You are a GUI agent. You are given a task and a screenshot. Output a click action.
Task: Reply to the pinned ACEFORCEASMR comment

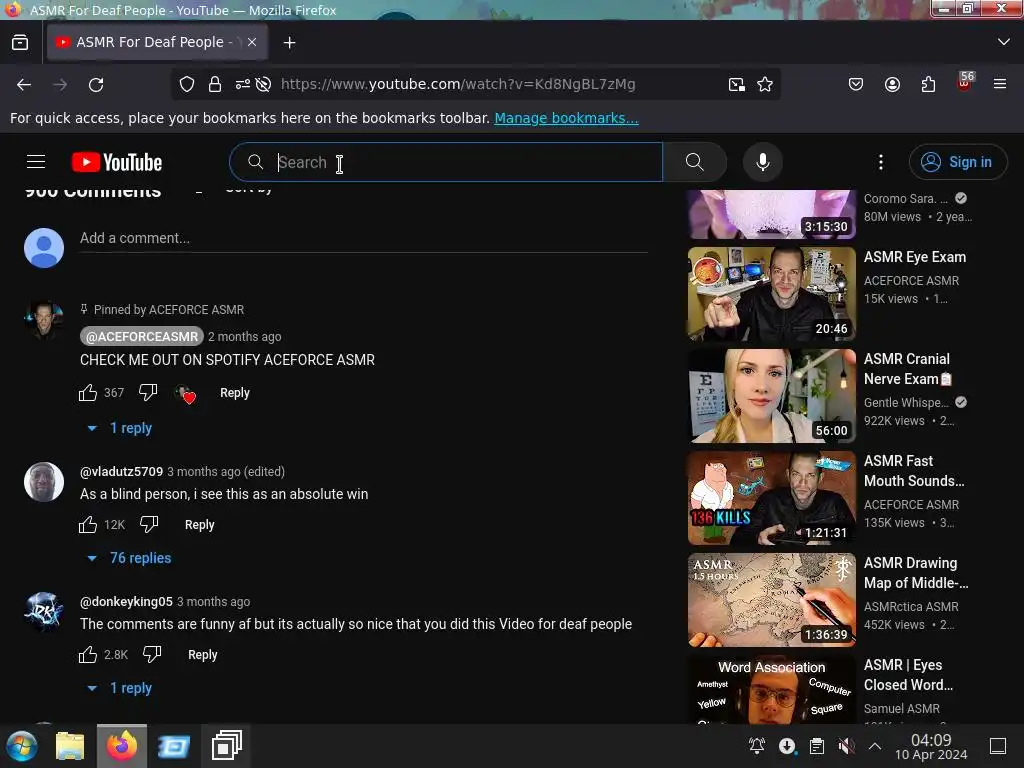[234, 392]
